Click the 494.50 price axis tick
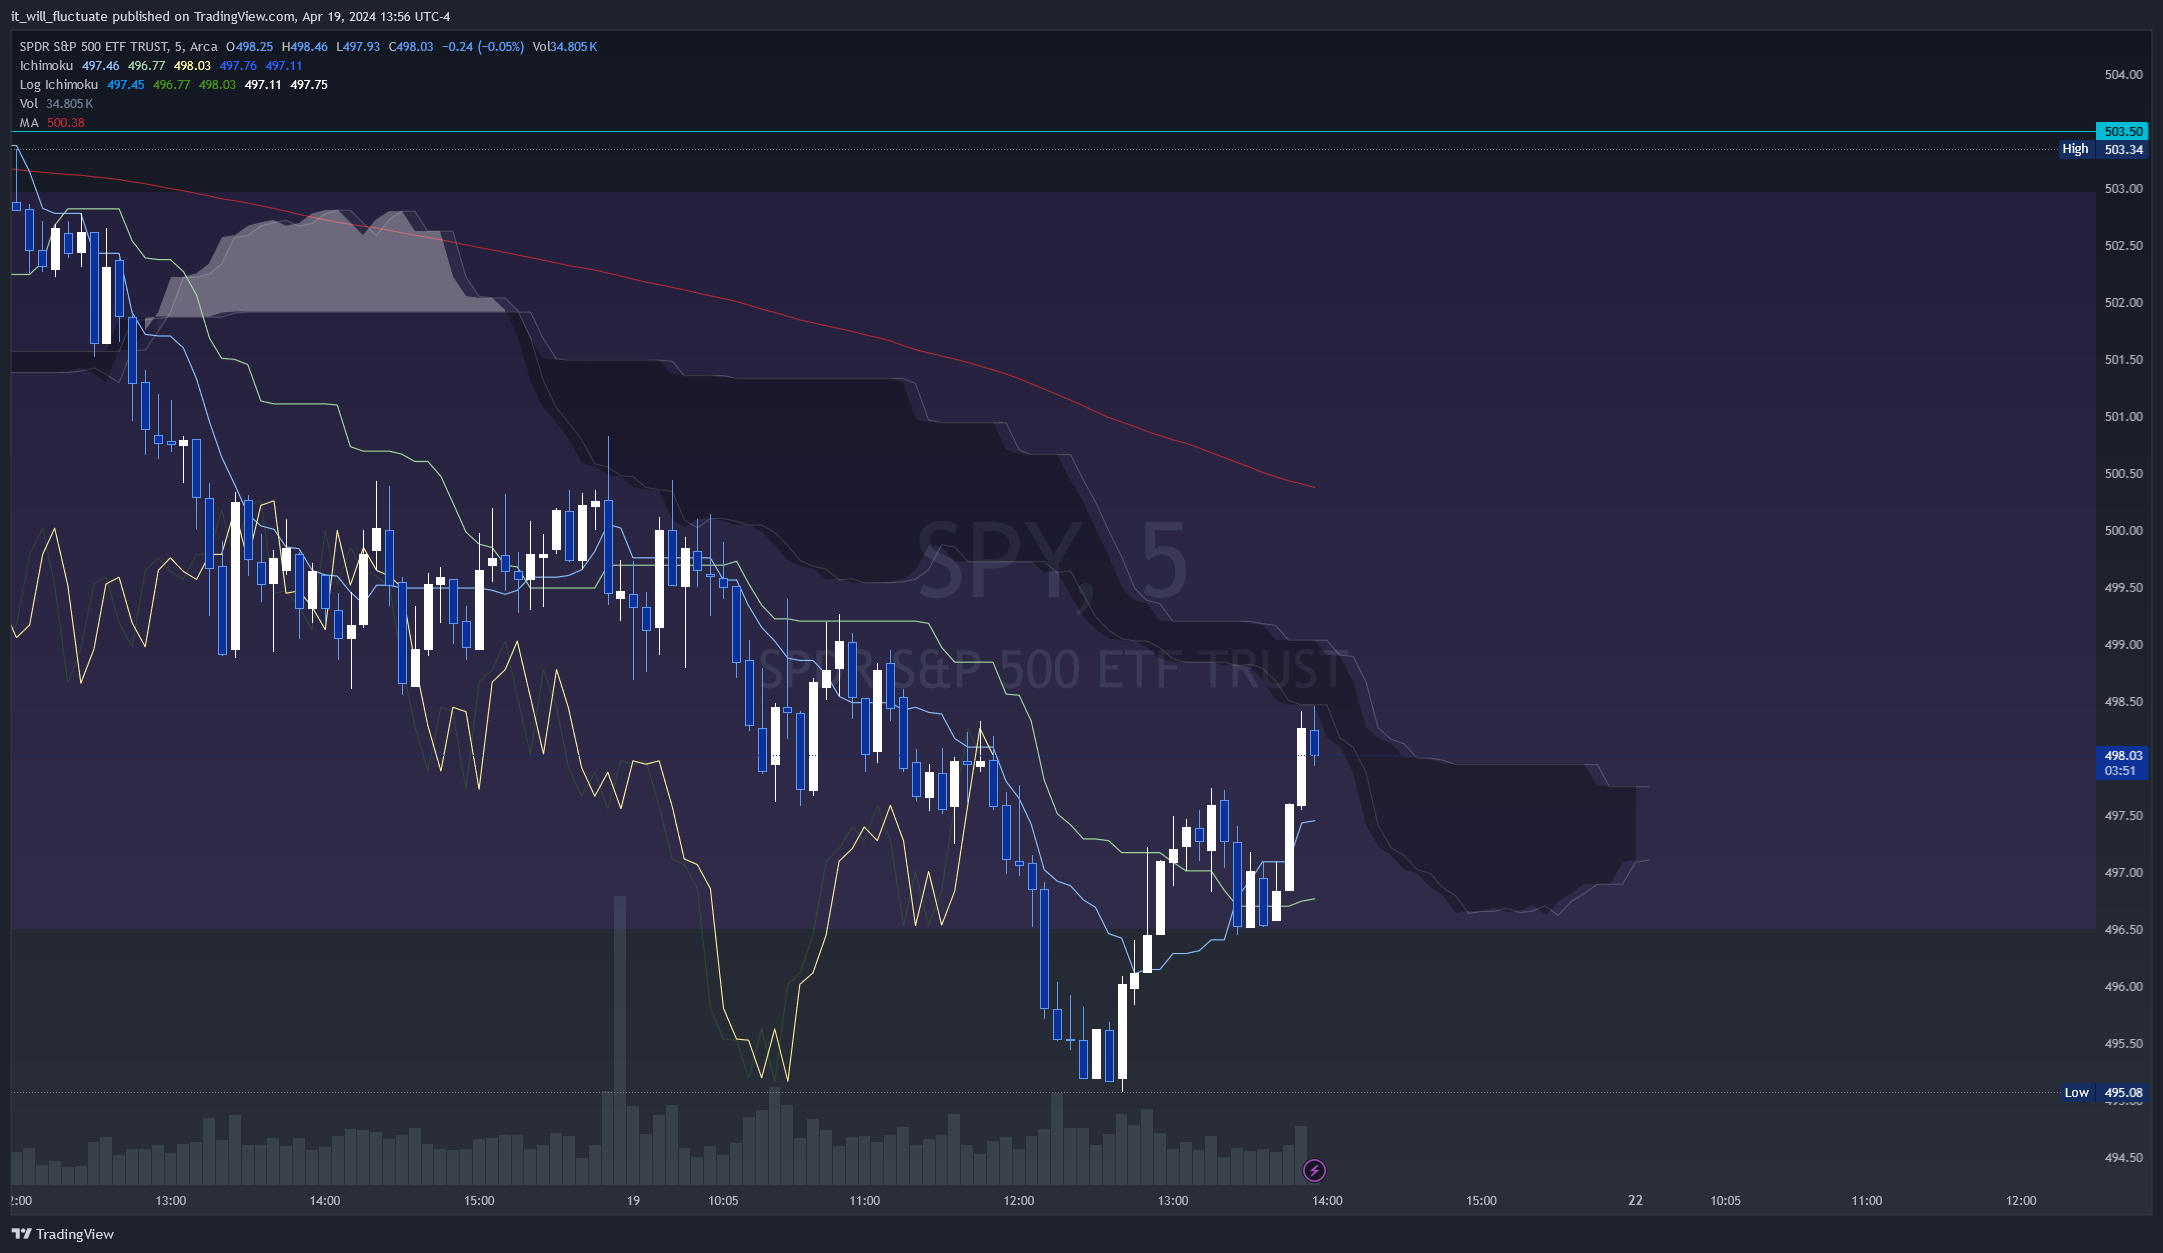The image size is (2163, 1253). pos(2123,1158)
